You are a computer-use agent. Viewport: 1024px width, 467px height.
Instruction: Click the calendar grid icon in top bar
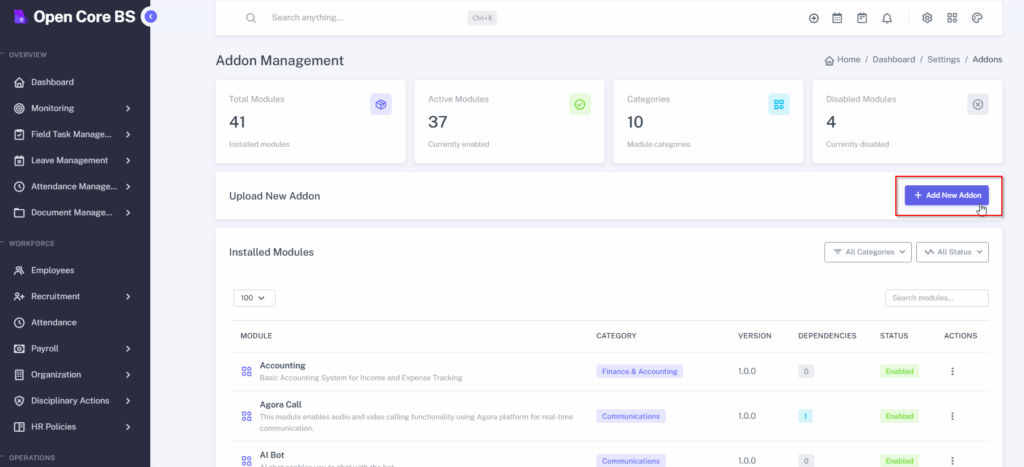[837, 18]
